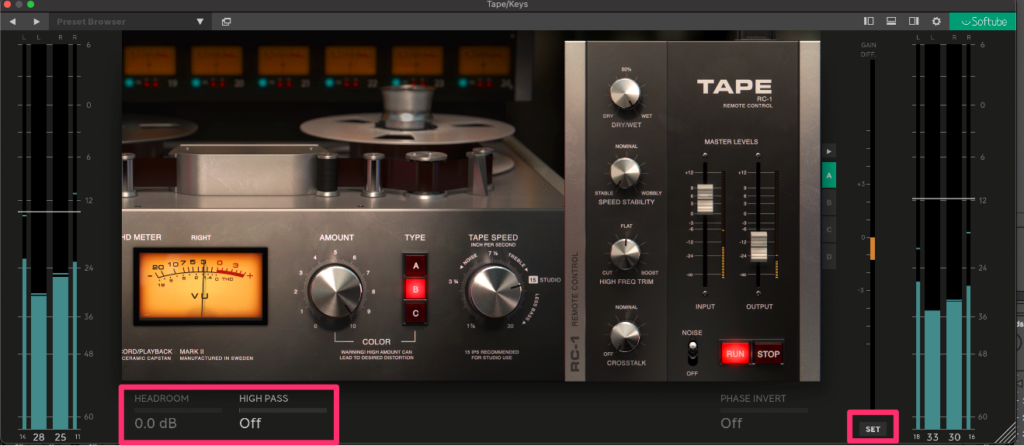Switch to preset slot B tab
Screen dimensions: 1024x446
pos(828,200)
